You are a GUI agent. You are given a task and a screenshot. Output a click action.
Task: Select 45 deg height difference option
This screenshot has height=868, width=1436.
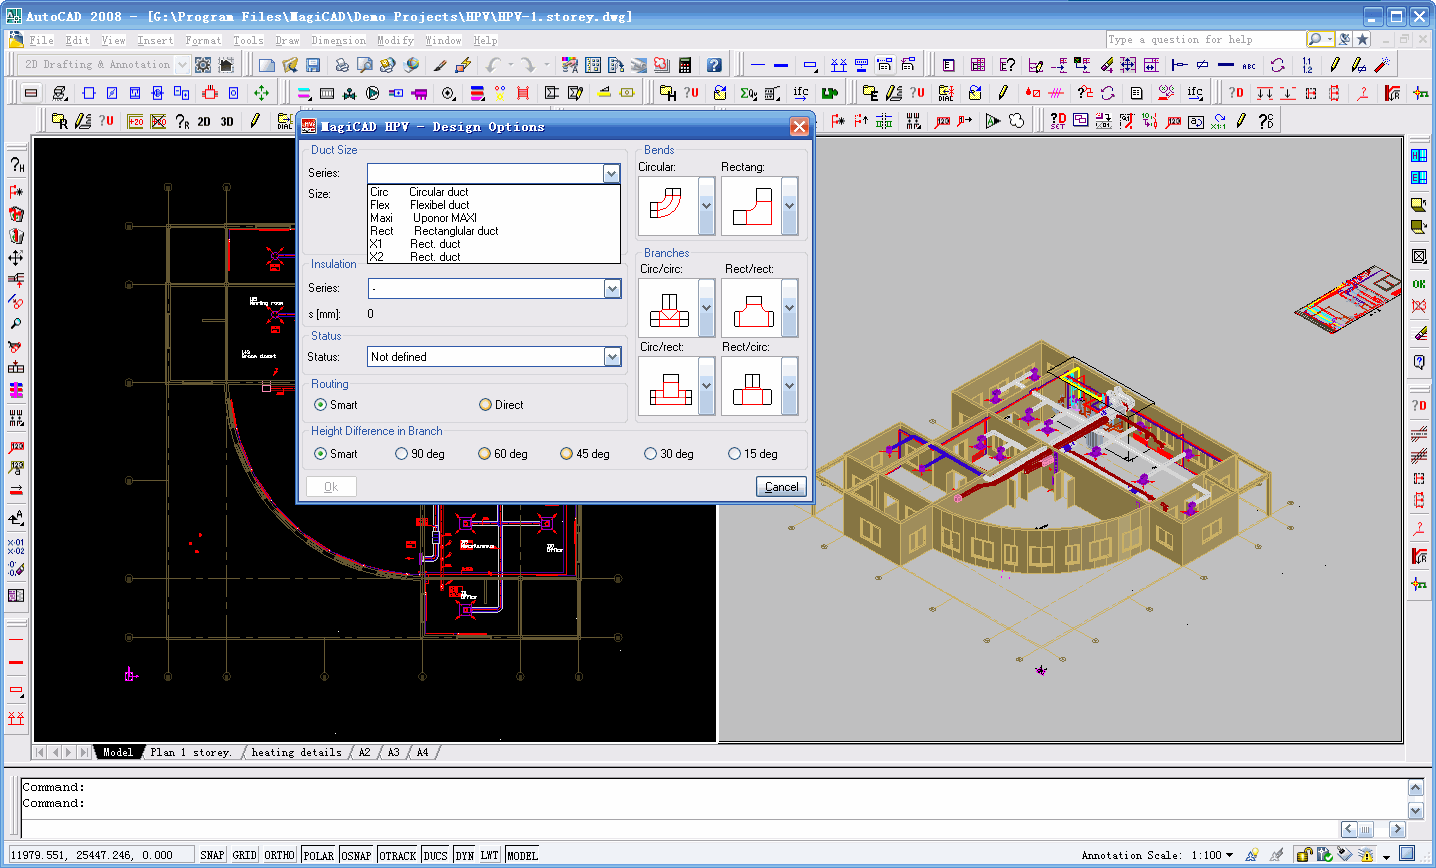(x=566, y=454)
